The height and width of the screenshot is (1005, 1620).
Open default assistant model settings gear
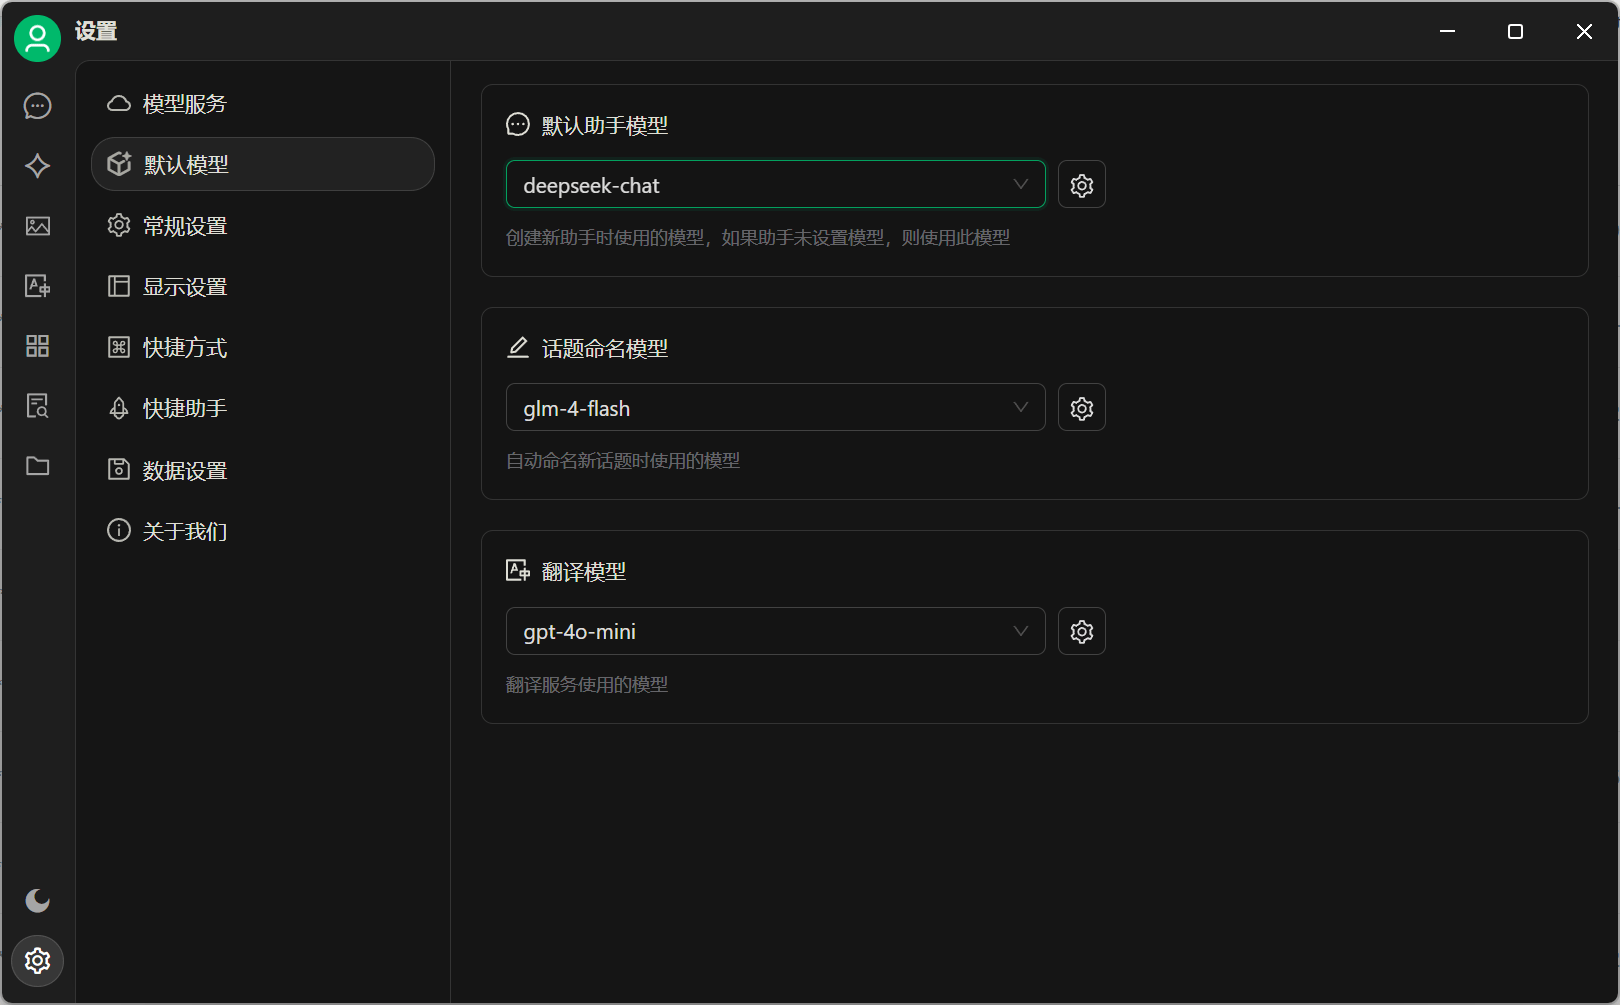coord(1082,185)
